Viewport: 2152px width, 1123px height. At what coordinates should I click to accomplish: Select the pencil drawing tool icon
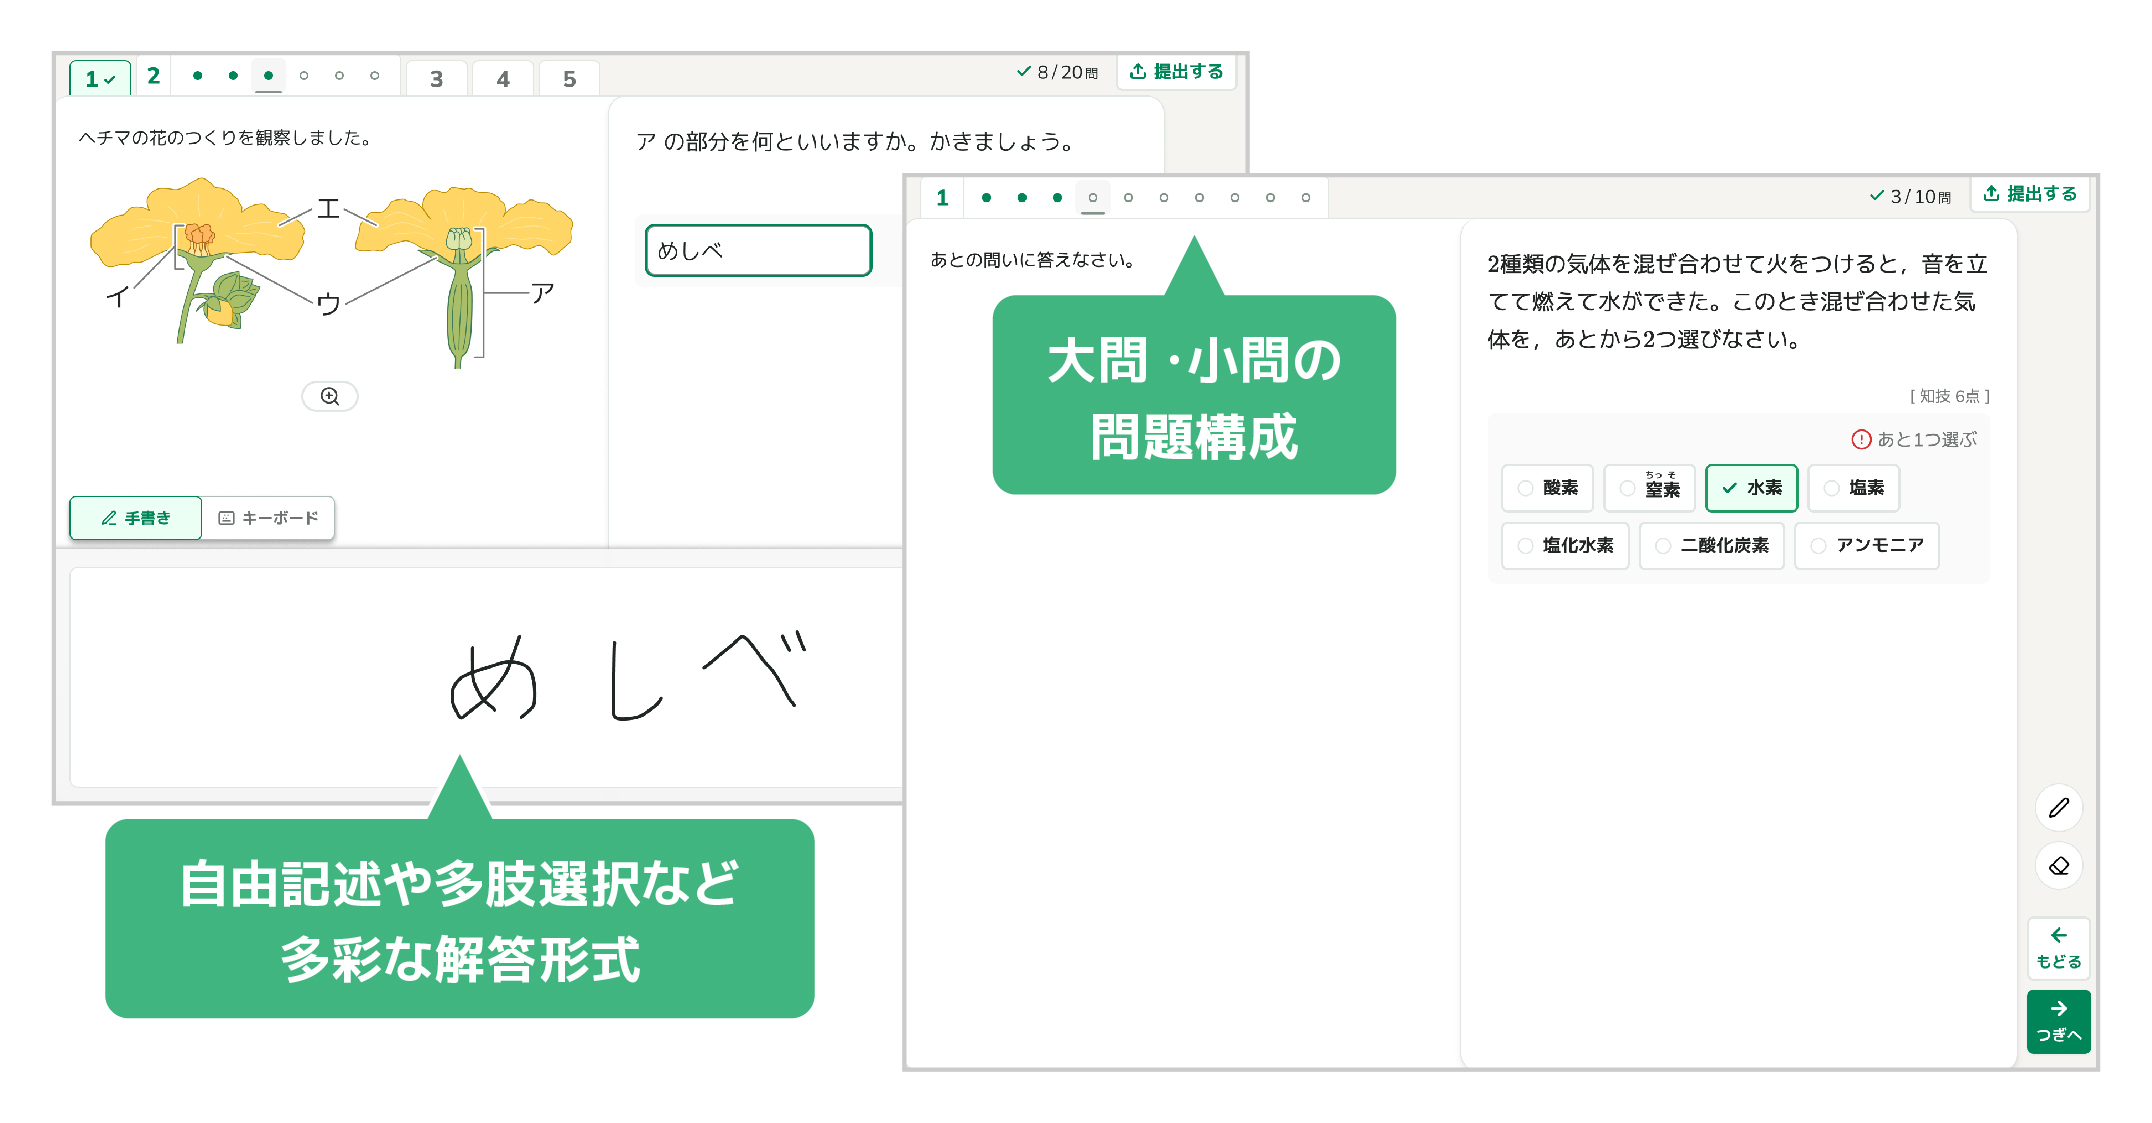click(2058, 807)
